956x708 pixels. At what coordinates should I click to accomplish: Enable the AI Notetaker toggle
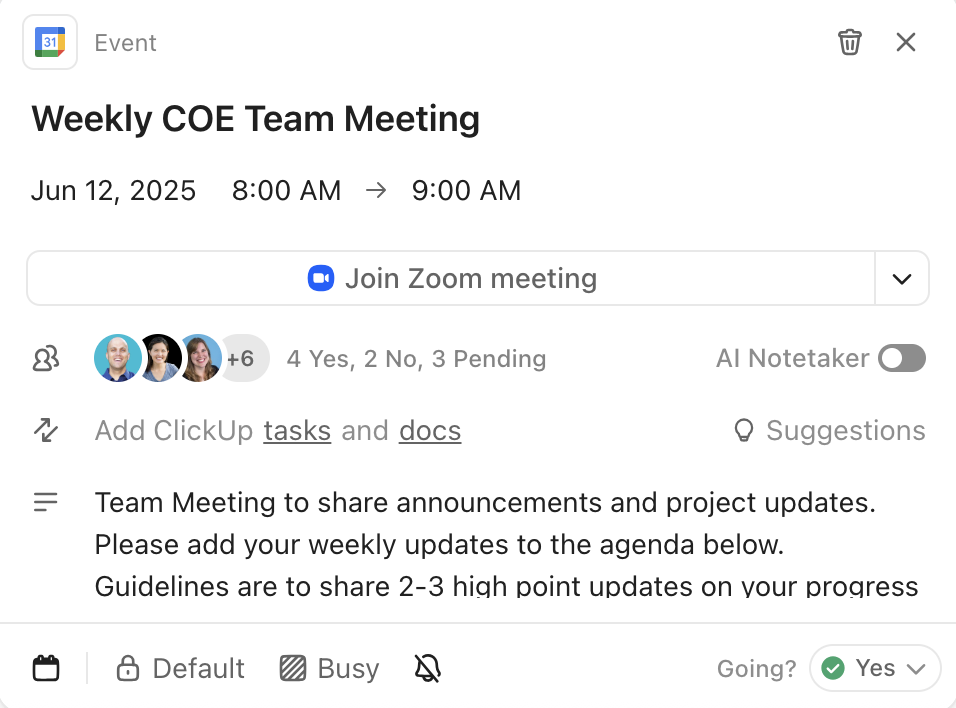[901, 358]
